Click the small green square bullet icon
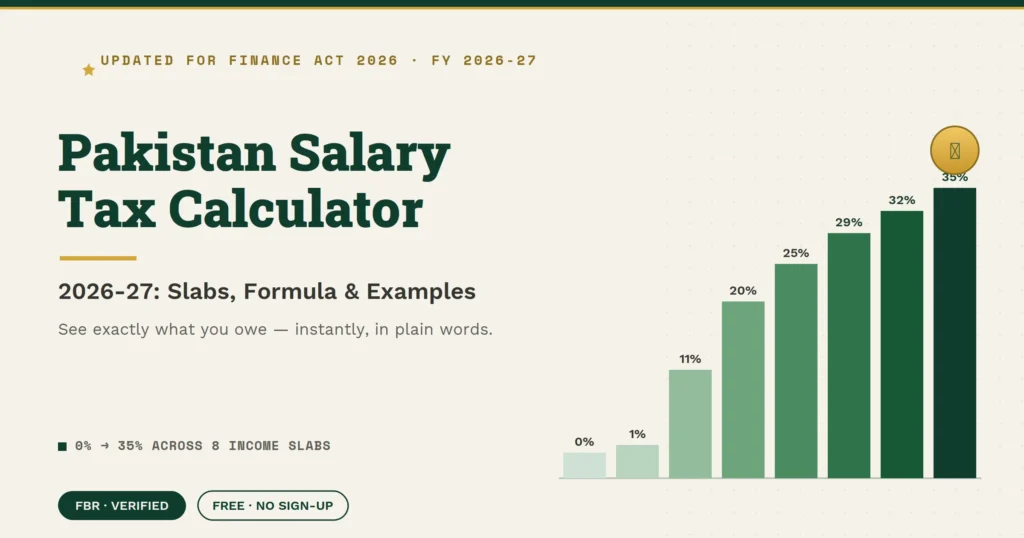 point(62,447)
